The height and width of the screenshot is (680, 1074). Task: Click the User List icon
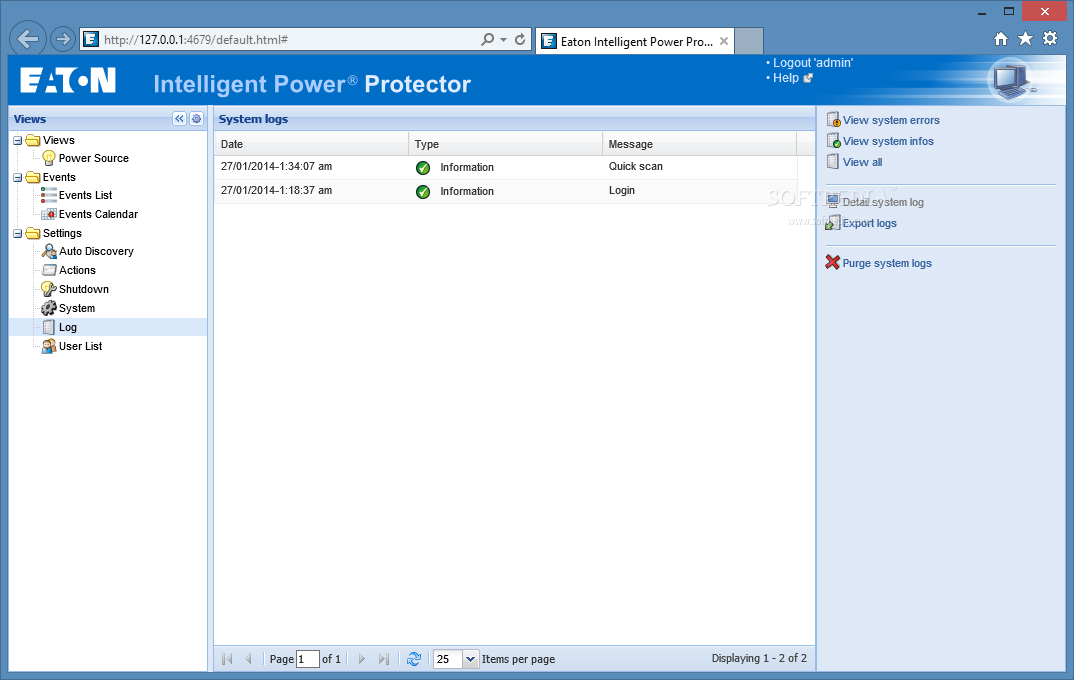[x=49, y=347]
